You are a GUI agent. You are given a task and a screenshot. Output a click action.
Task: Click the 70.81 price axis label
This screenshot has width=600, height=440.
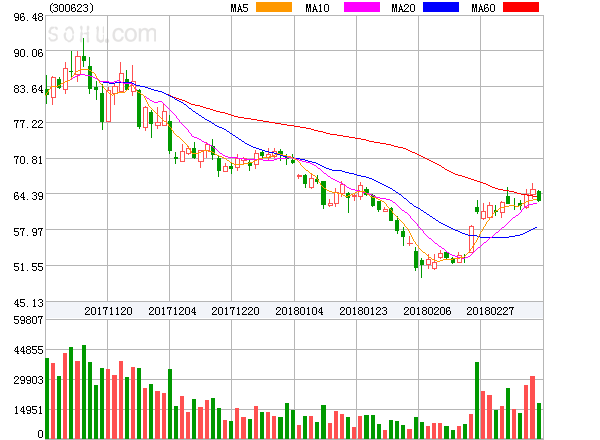29,160
